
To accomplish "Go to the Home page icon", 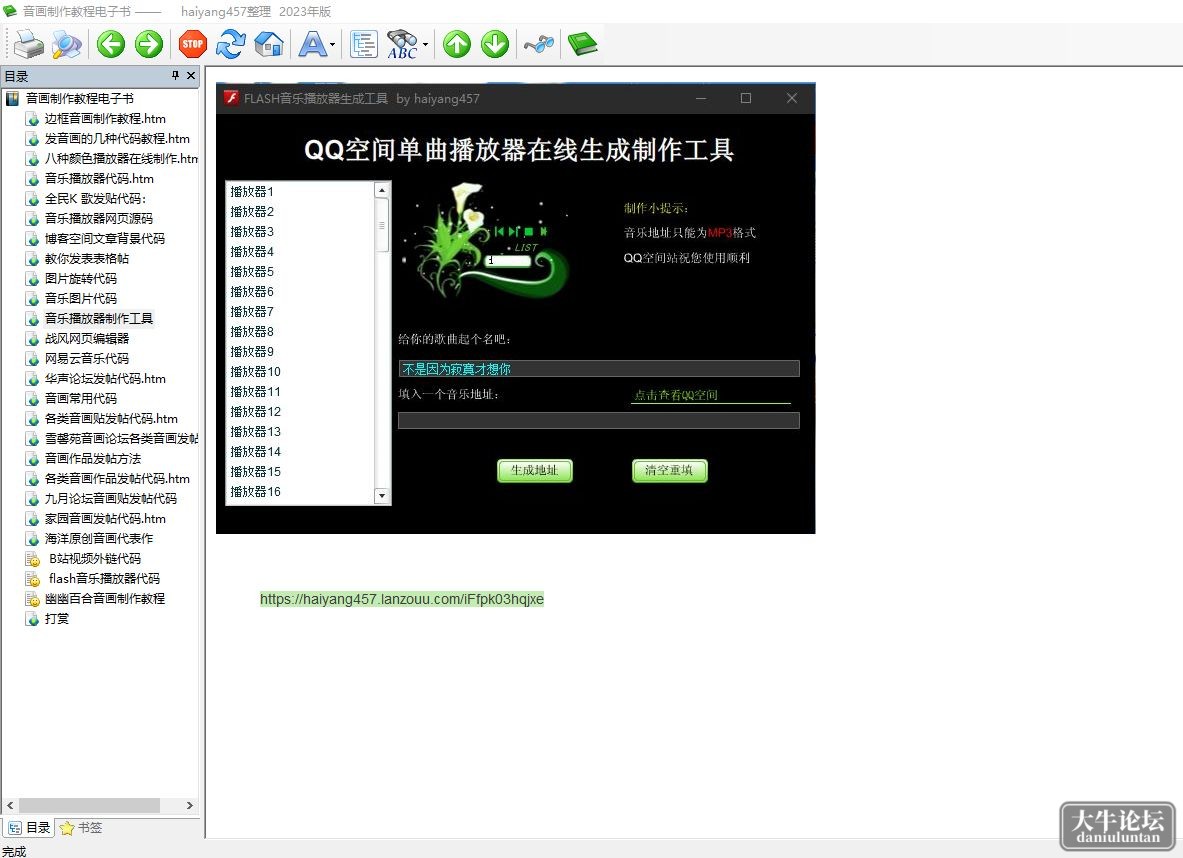I will [269, 45].
